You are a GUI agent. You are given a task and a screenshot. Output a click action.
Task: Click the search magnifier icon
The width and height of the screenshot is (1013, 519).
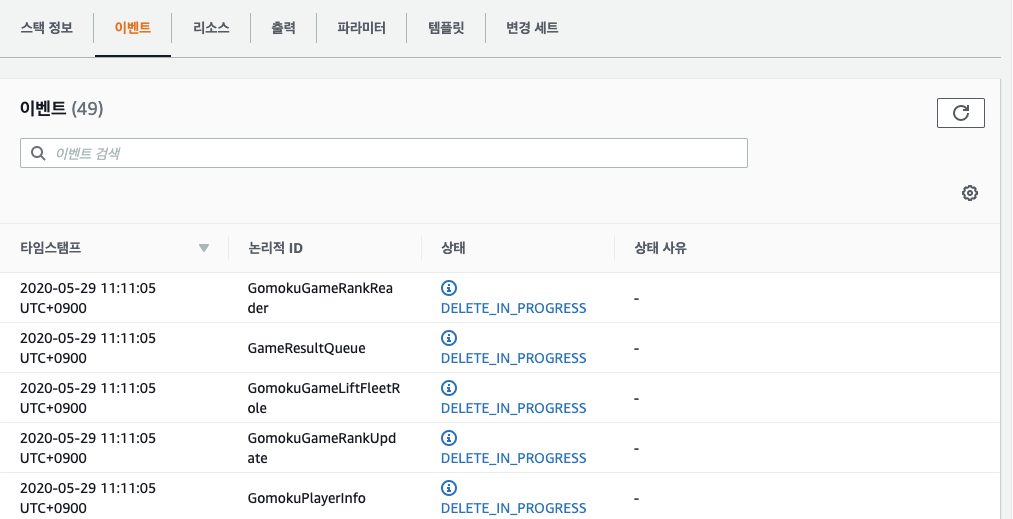[38, 153]
